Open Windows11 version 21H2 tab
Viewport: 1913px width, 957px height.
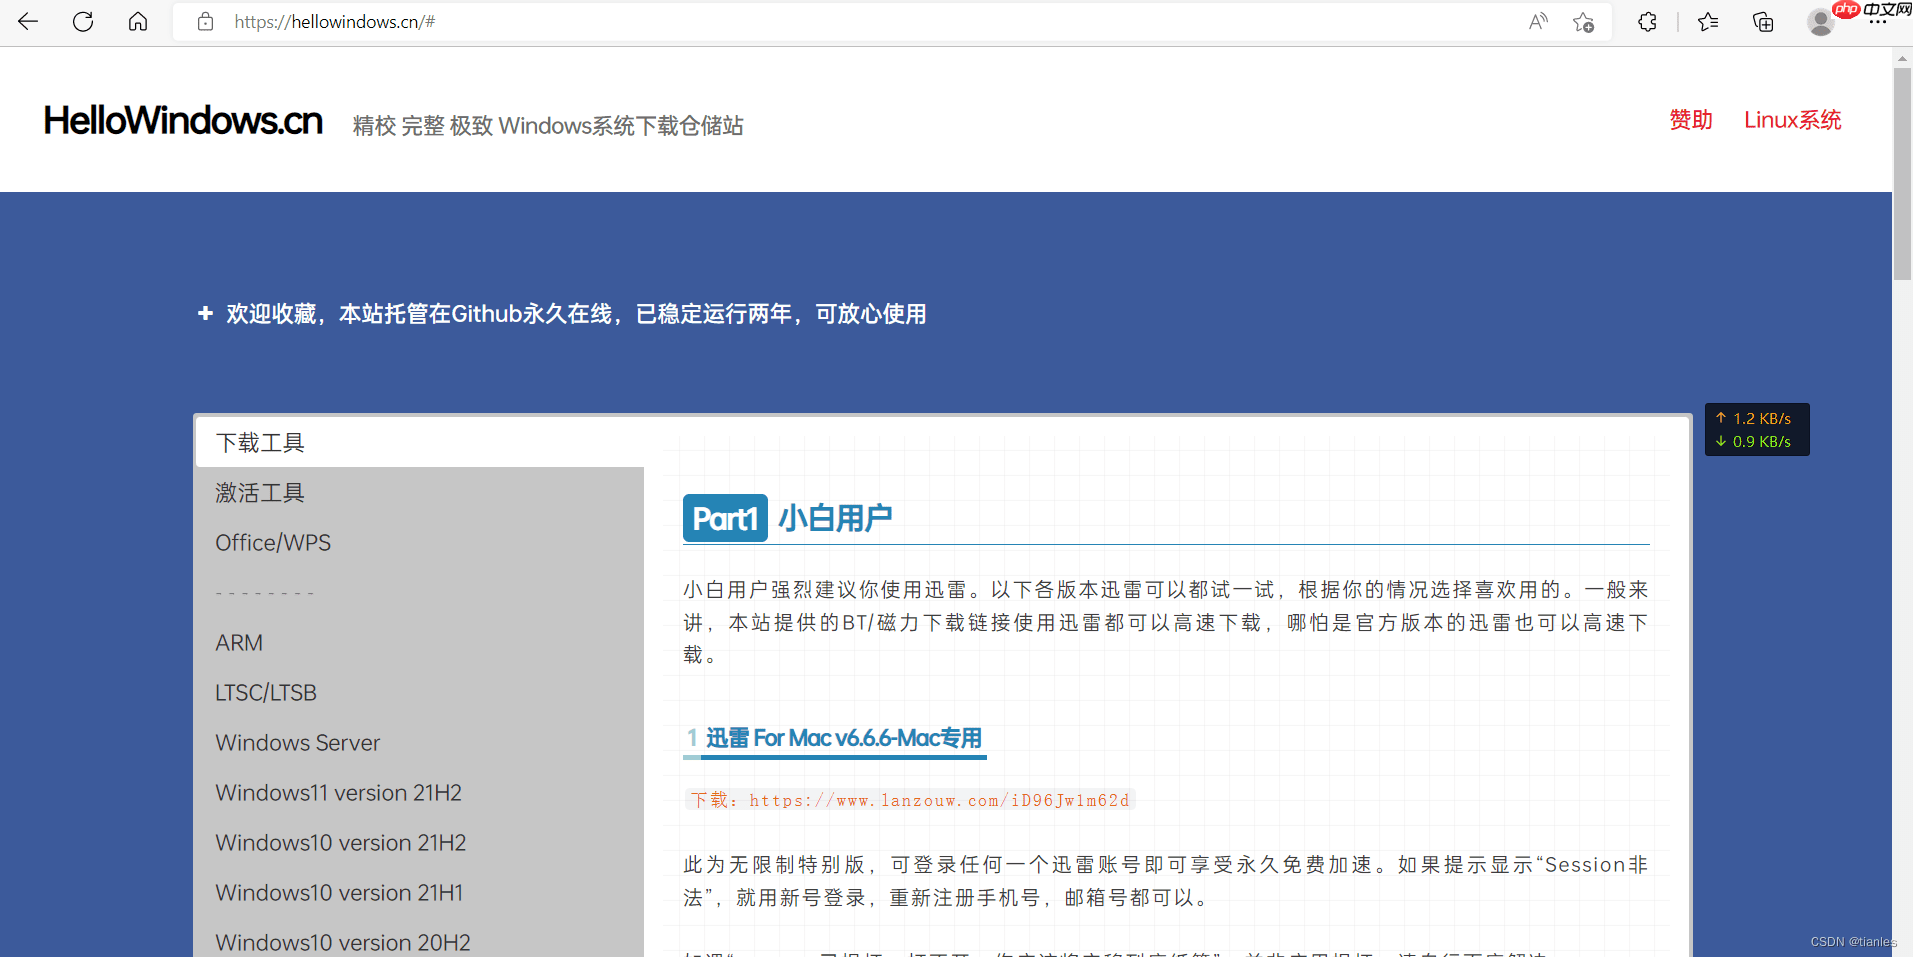coord(420,792)
